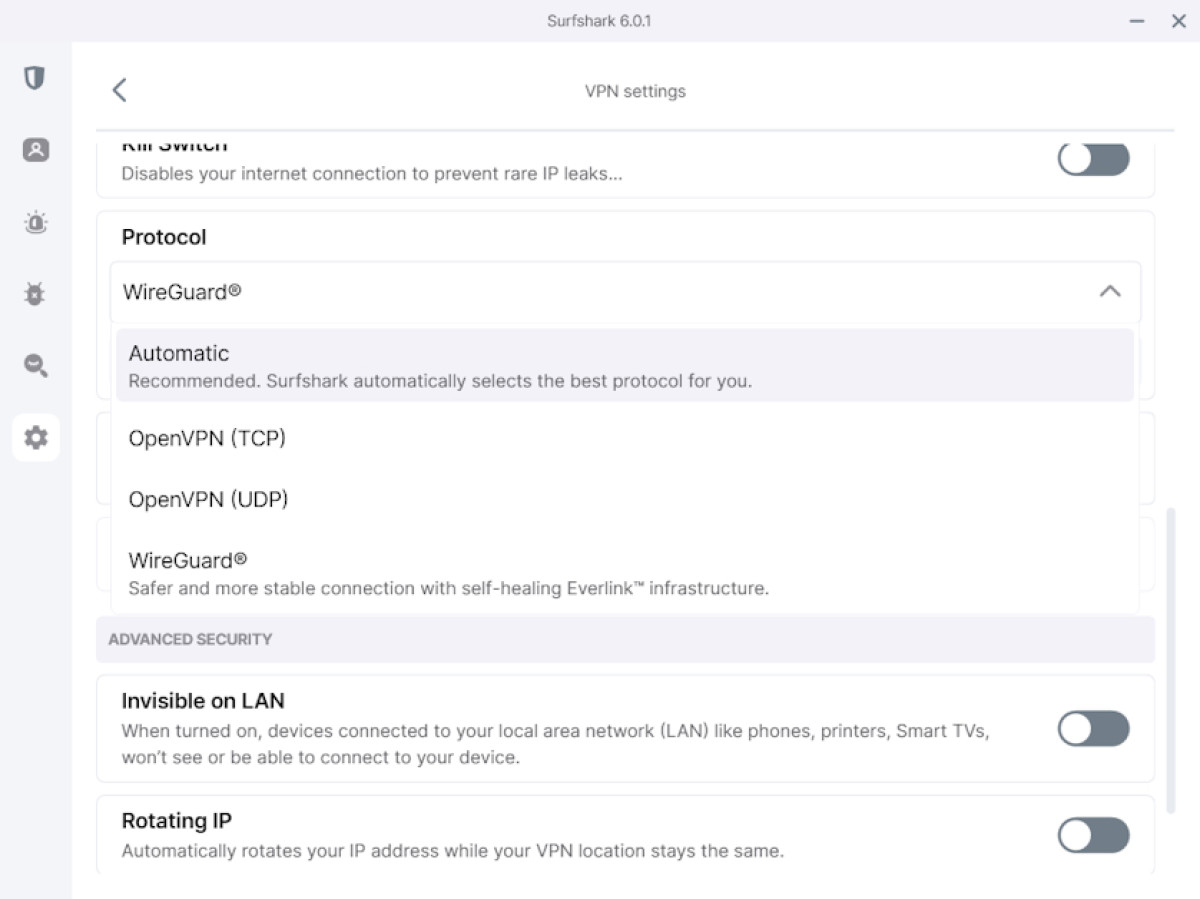This screenshot has height=899, width=1200.
Task: Click the ADVANCED SECURITY section header
Action: click(625, 639)
